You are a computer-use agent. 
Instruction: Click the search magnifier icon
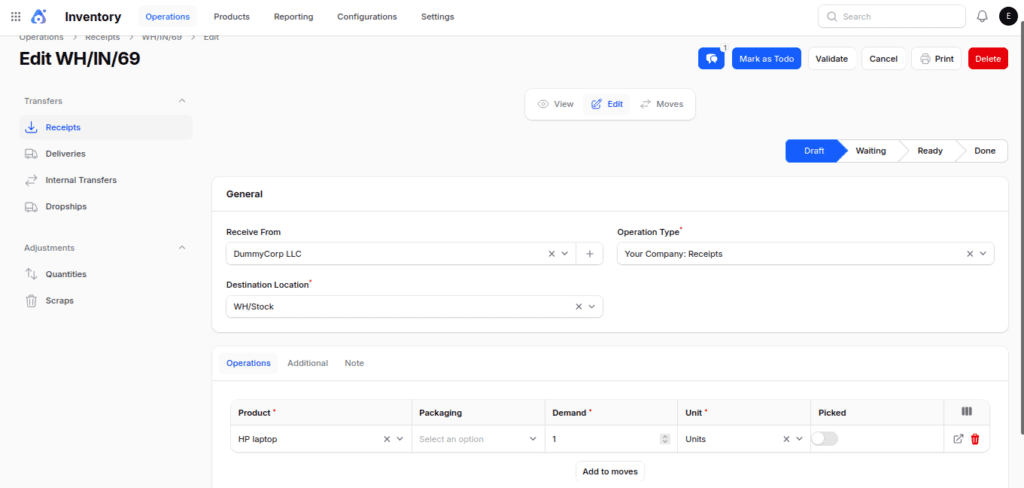tap(832, 16)
